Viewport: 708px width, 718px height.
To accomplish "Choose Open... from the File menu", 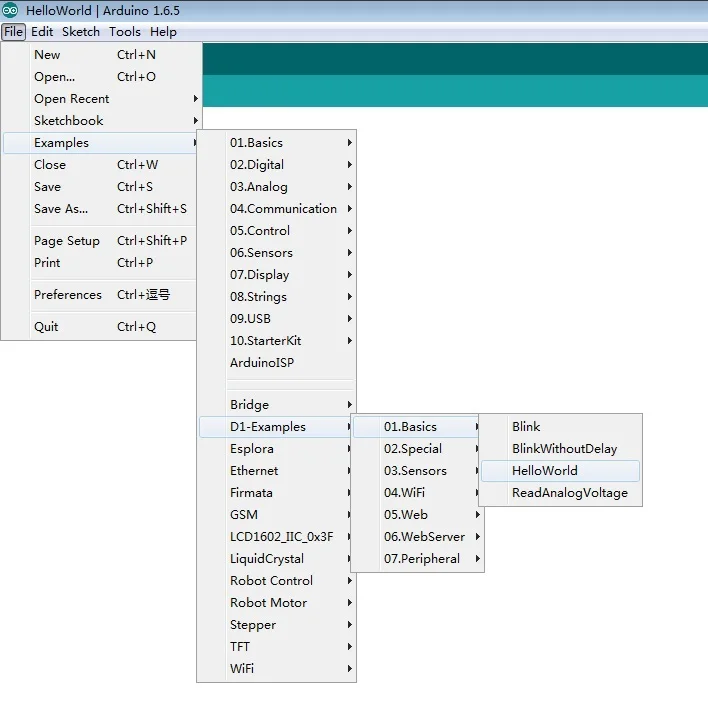I will click(102, 76).
